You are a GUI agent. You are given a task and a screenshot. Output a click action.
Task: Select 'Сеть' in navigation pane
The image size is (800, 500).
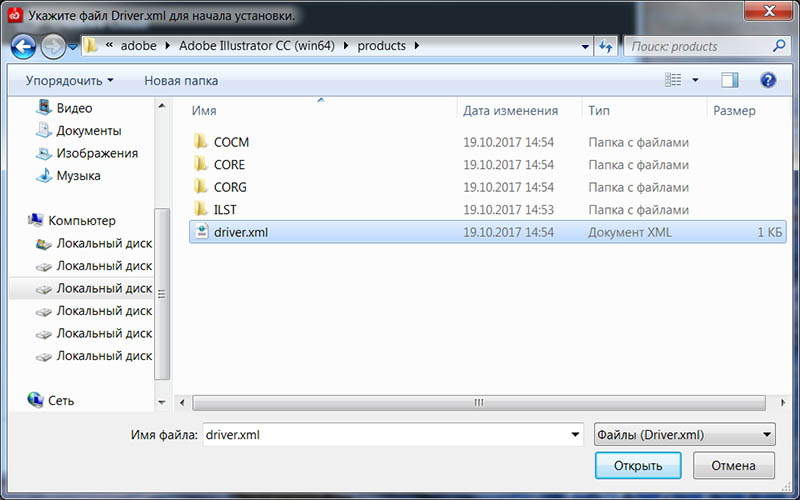61,401
